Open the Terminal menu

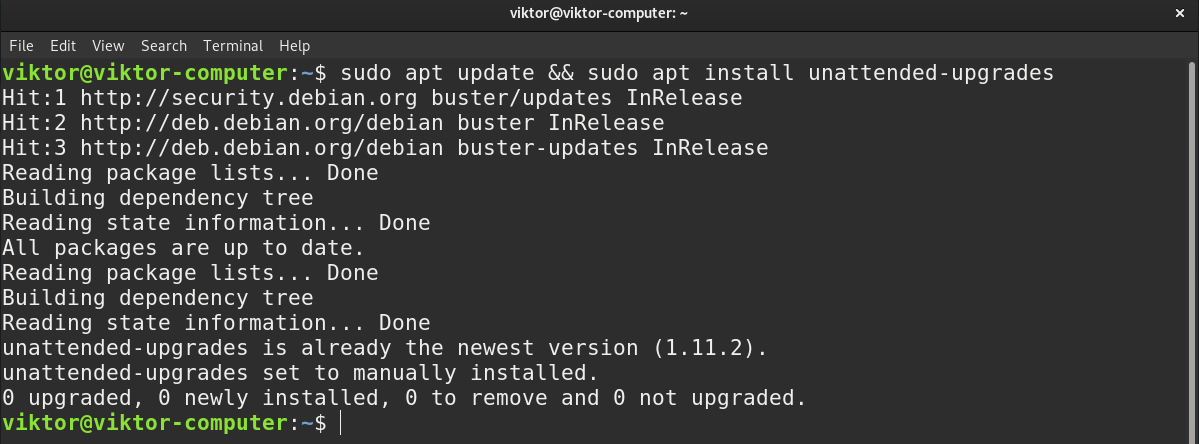tap(232, 46)
